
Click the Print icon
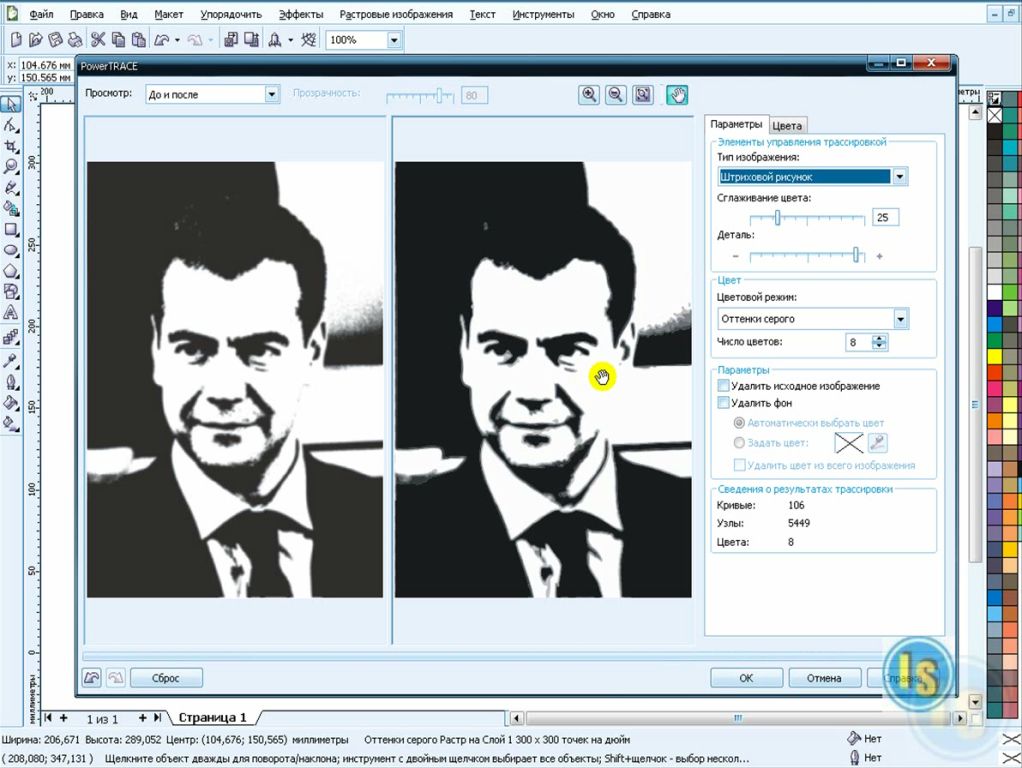75,40
